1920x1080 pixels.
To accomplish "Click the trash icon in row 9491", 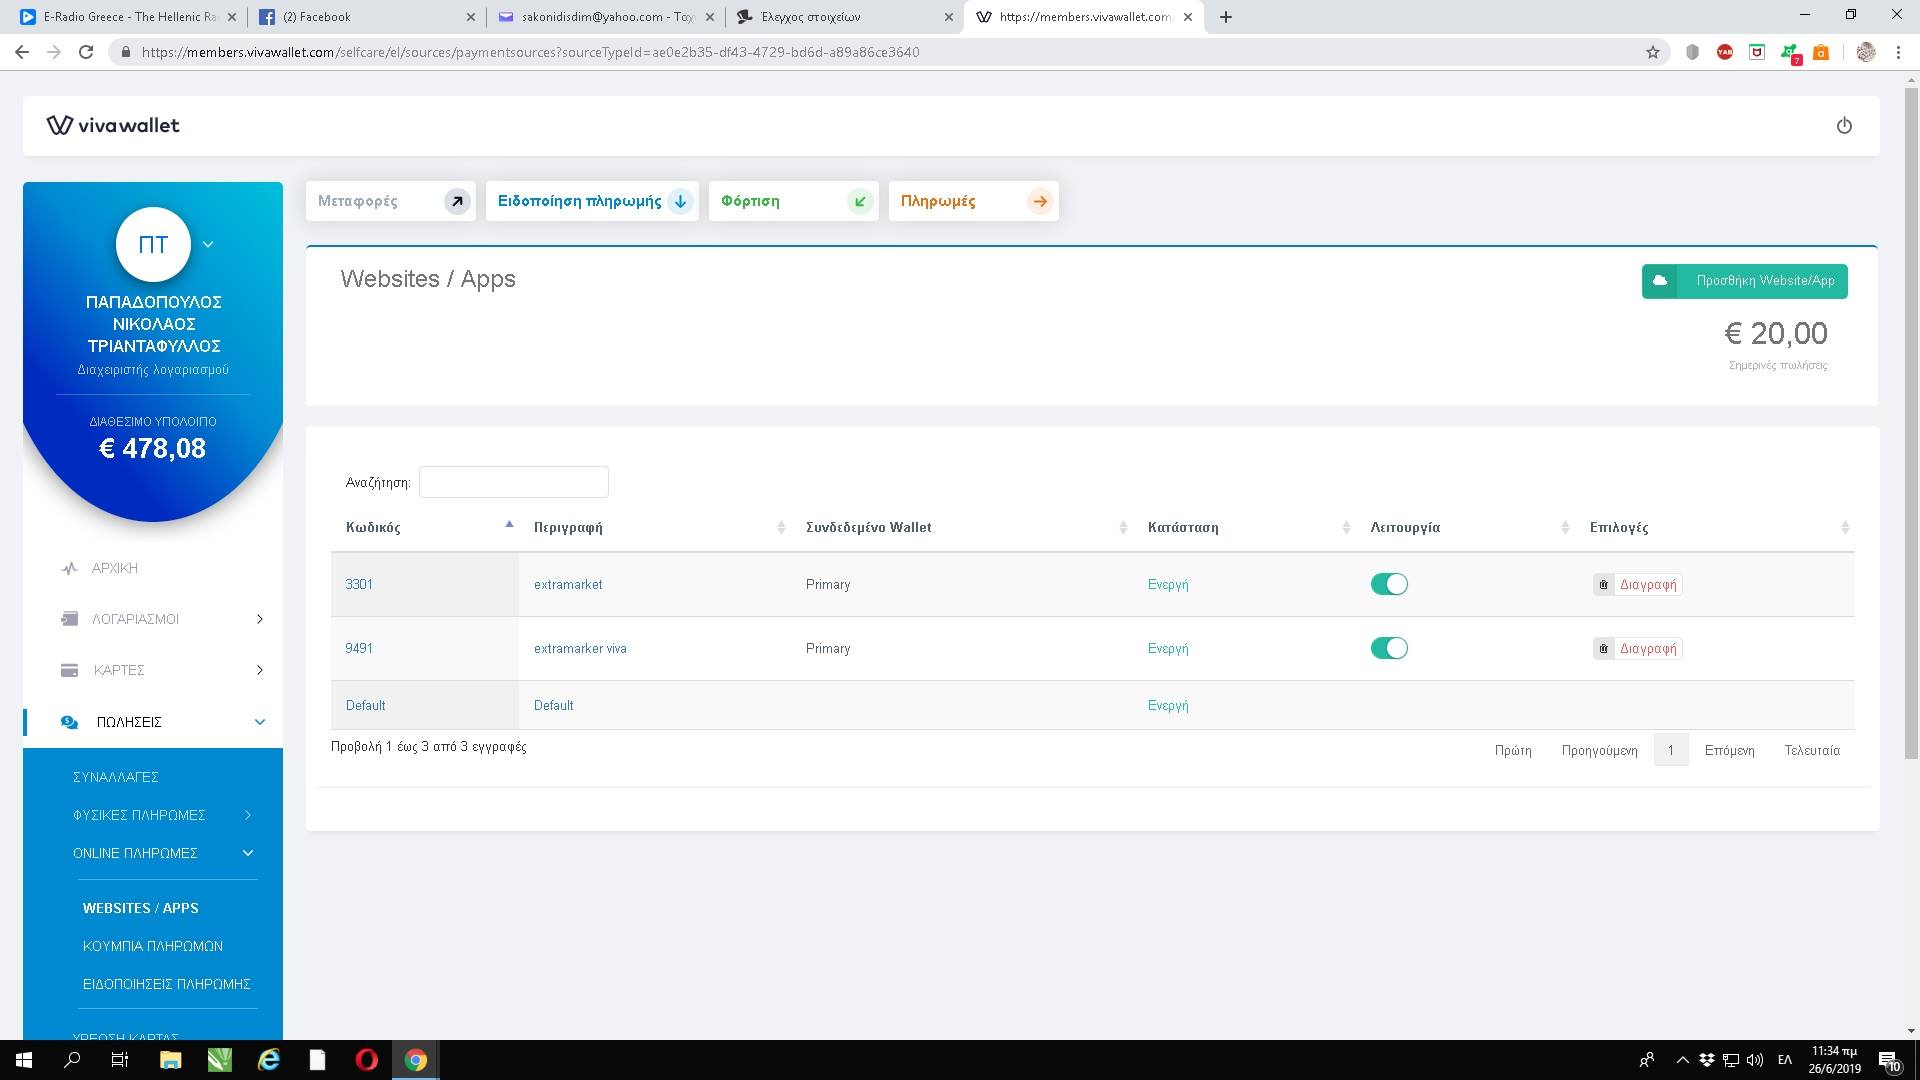I will (x=1603, y=649).
